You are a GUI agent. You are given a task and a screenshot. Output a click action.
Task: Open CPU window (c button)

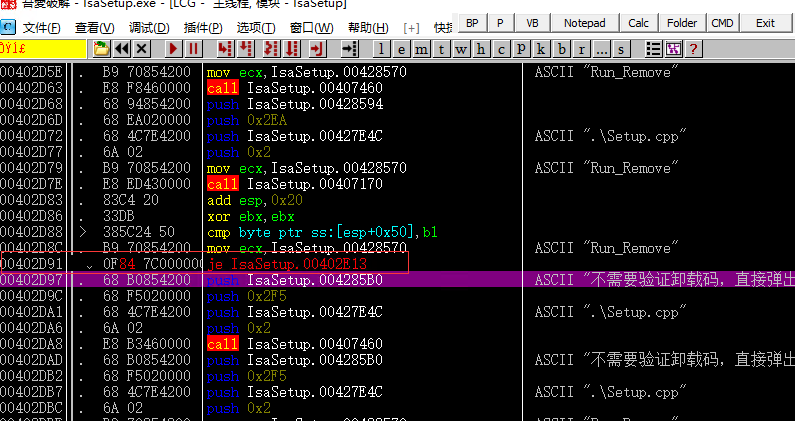click(501, 49)
